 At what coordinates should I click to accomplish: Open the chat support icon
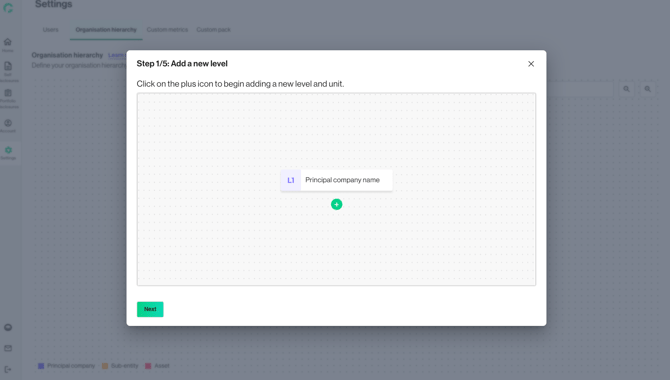click(x=8, y=327)
